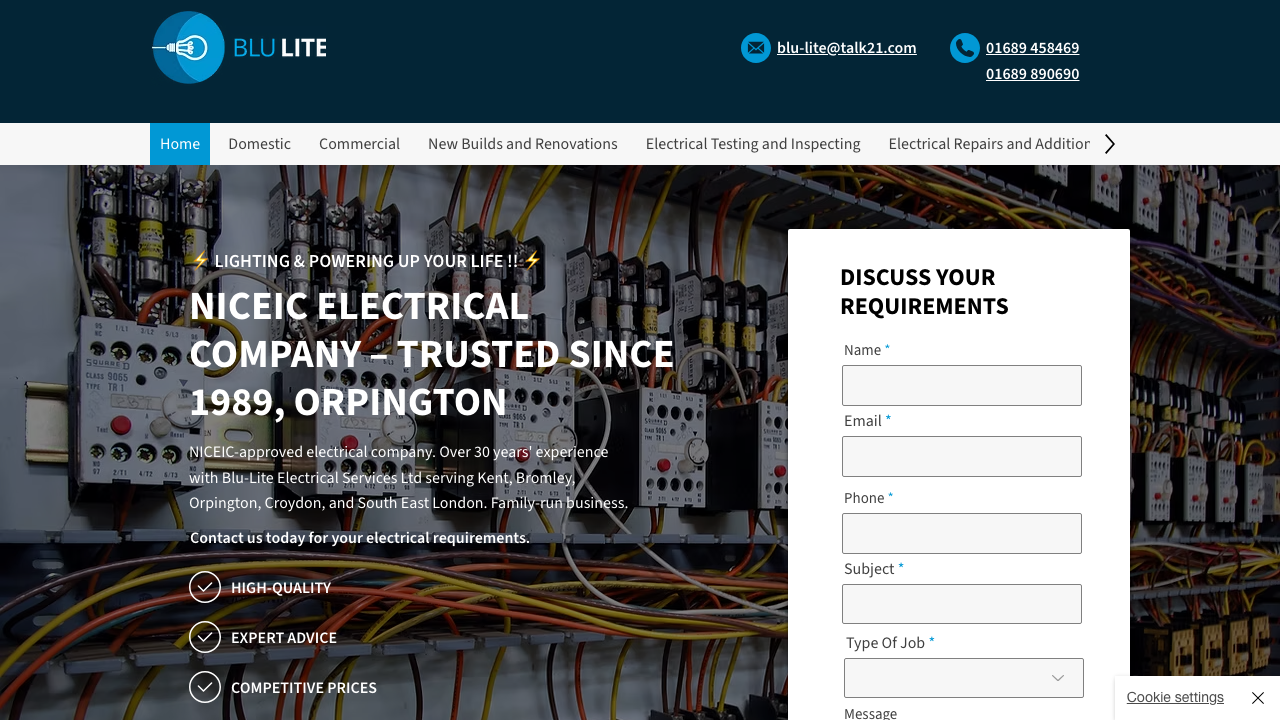Open the blu-lite@talk21.com email link
Screen dimensions: 1280x720
[846, 47]
